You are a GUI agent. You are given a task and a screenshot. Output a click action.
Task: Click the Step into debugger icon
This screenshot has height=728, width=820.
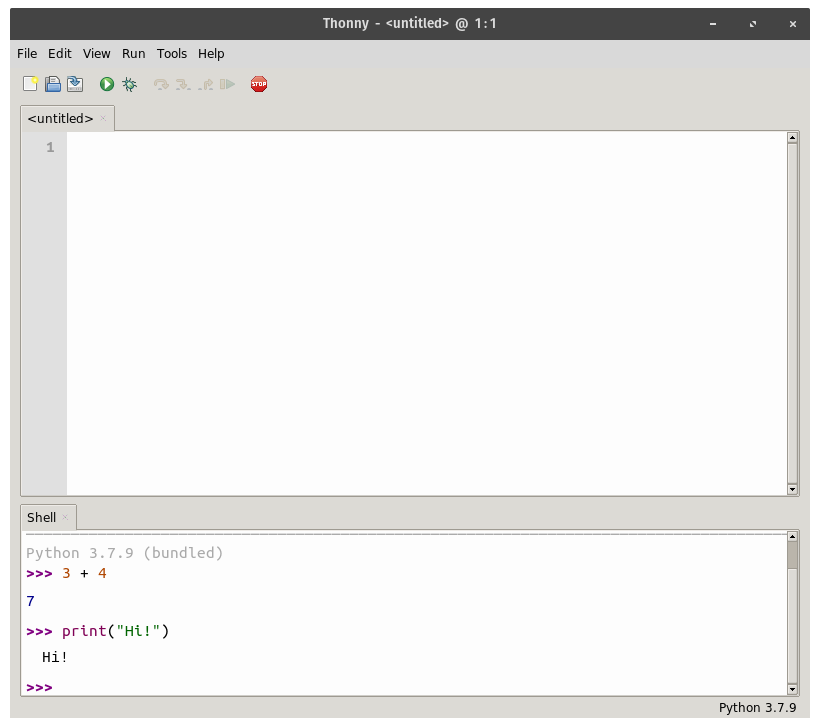(183, 84)
